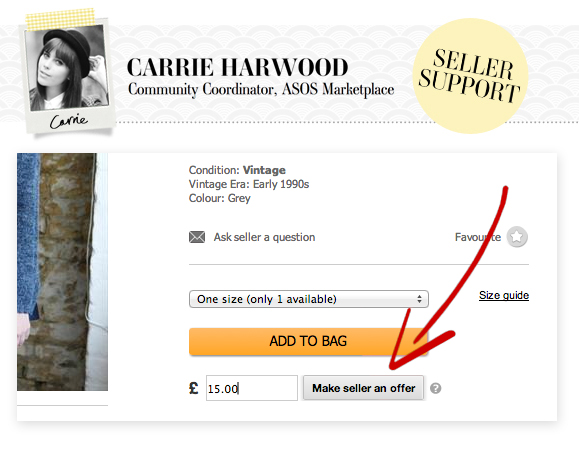
Task: Click the size dropdown stepper arrows
Action: 419,299
